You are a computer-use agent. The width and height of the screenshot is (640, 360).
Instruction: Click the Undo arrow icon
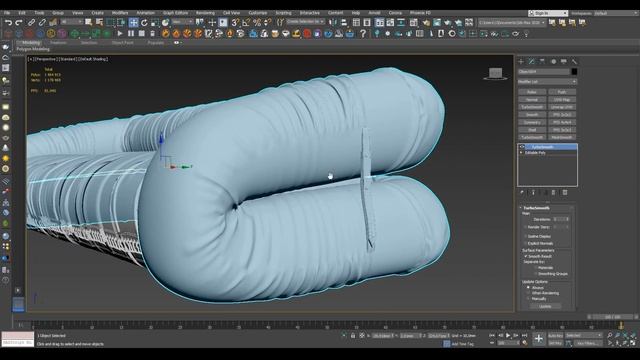8,22
